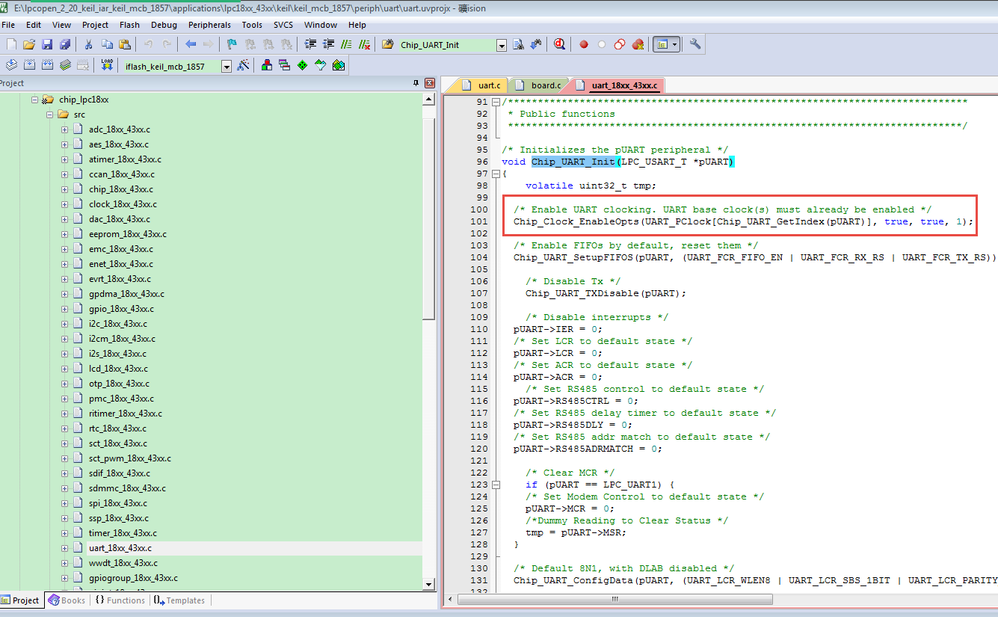Screen dimensions: 998x617
Task: Click the Copy icon in toolbar
Action: pyautogui.click(x=107, y=45)
